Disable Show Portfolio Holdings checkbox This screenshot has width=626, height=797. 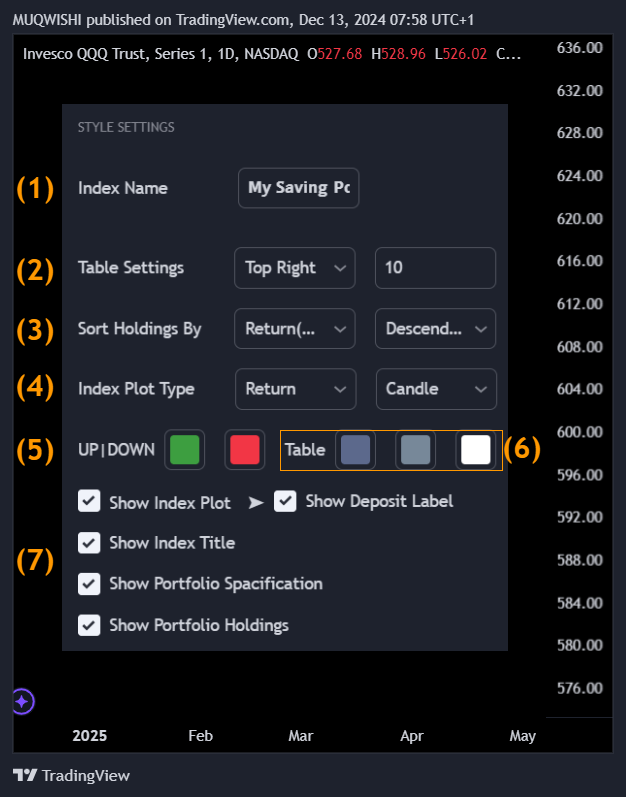(x=89, y=625)
